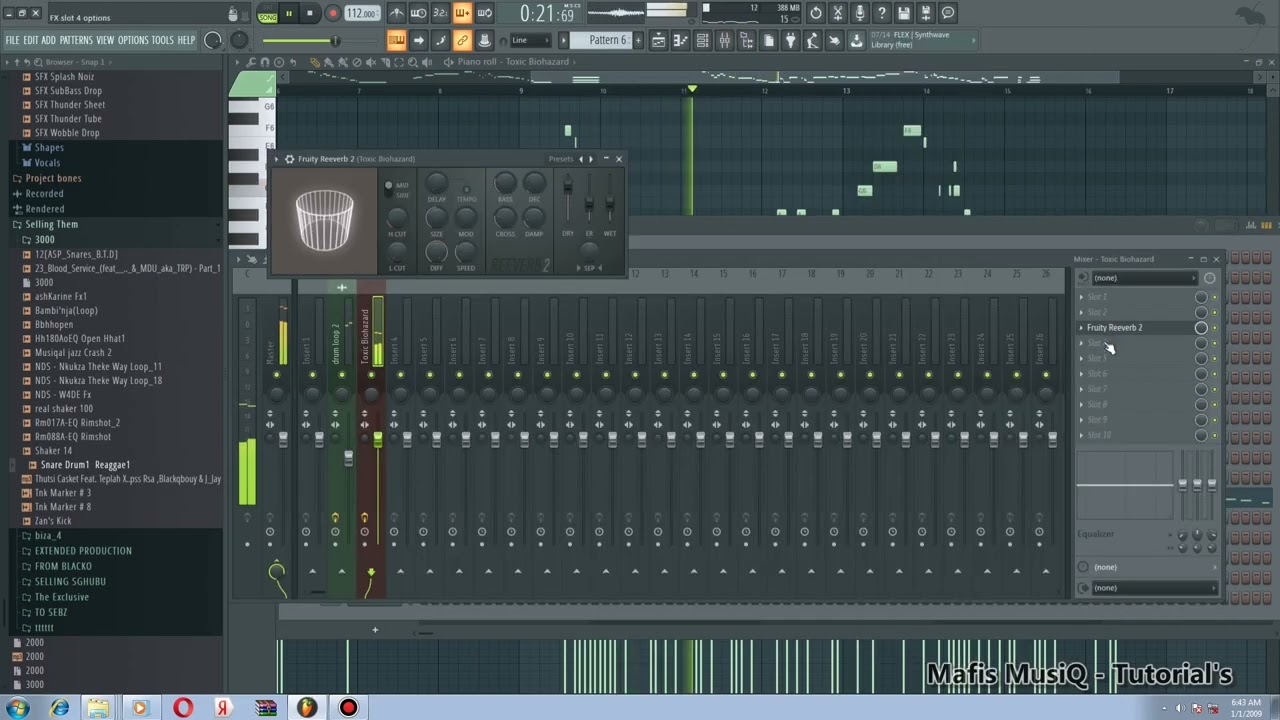Open the EDIT menu

31,40
